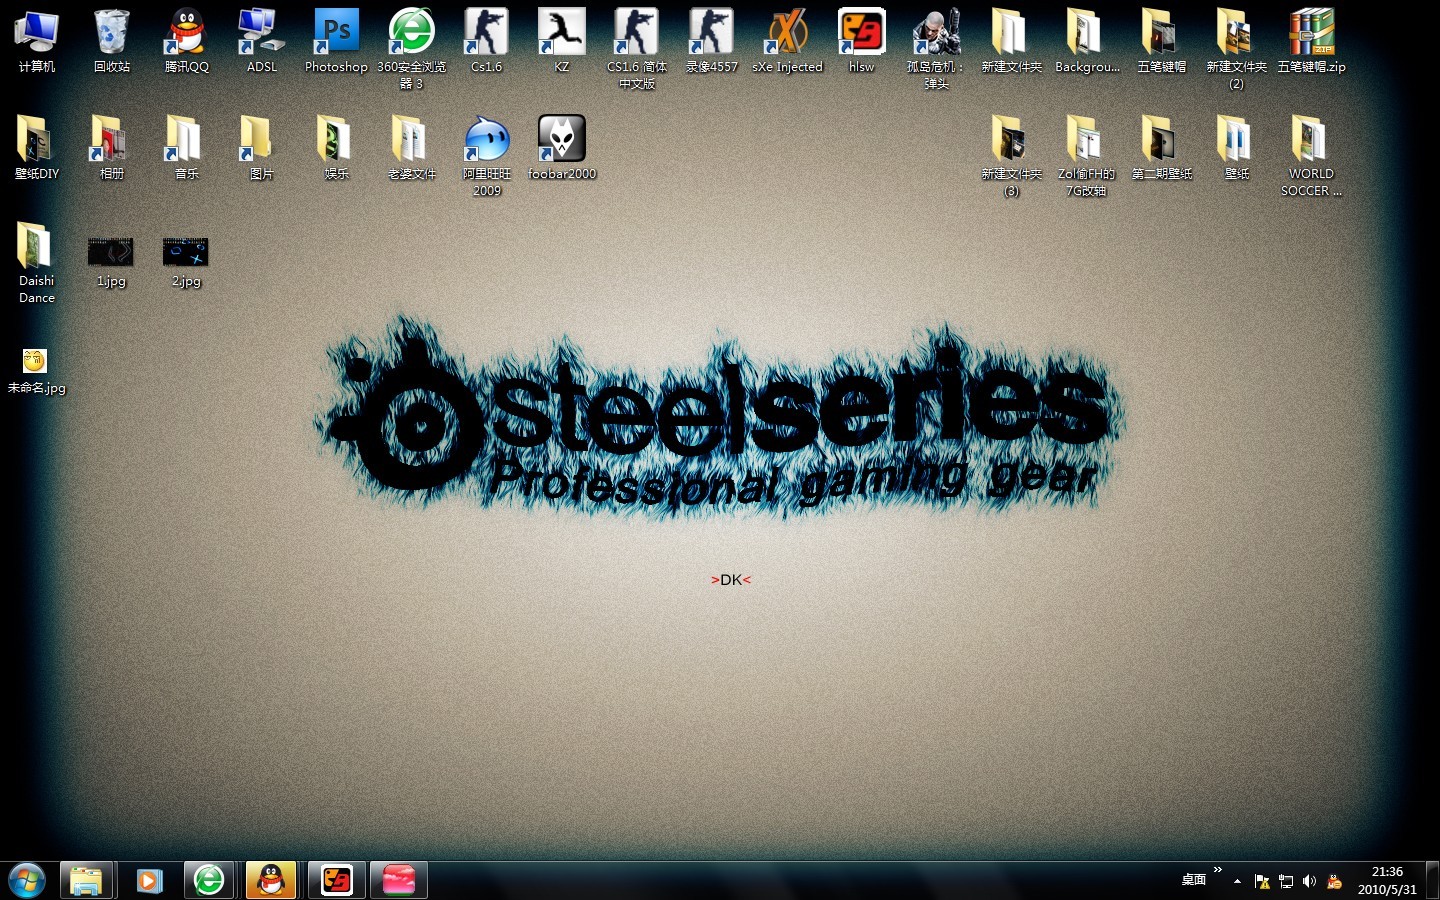This screenshot has width=1440, height=900.
Task: Switch to the hlsw taskbar window
Action: pos(336,880)
